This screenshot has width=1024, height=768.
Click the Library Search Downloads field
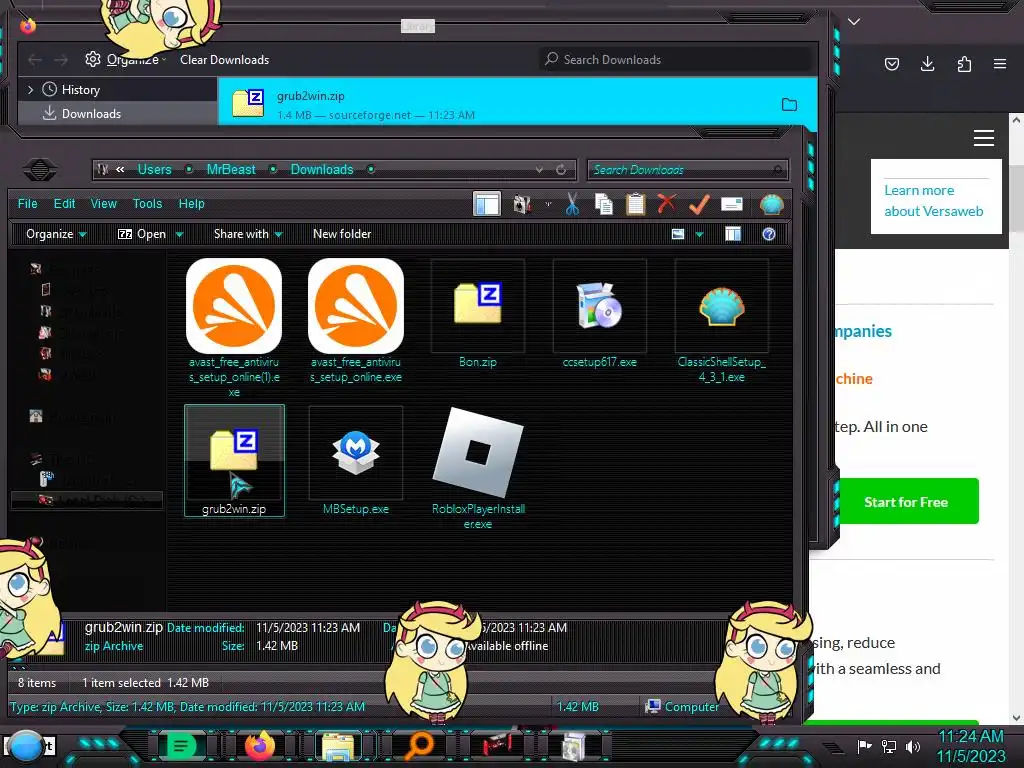[676, 59]
